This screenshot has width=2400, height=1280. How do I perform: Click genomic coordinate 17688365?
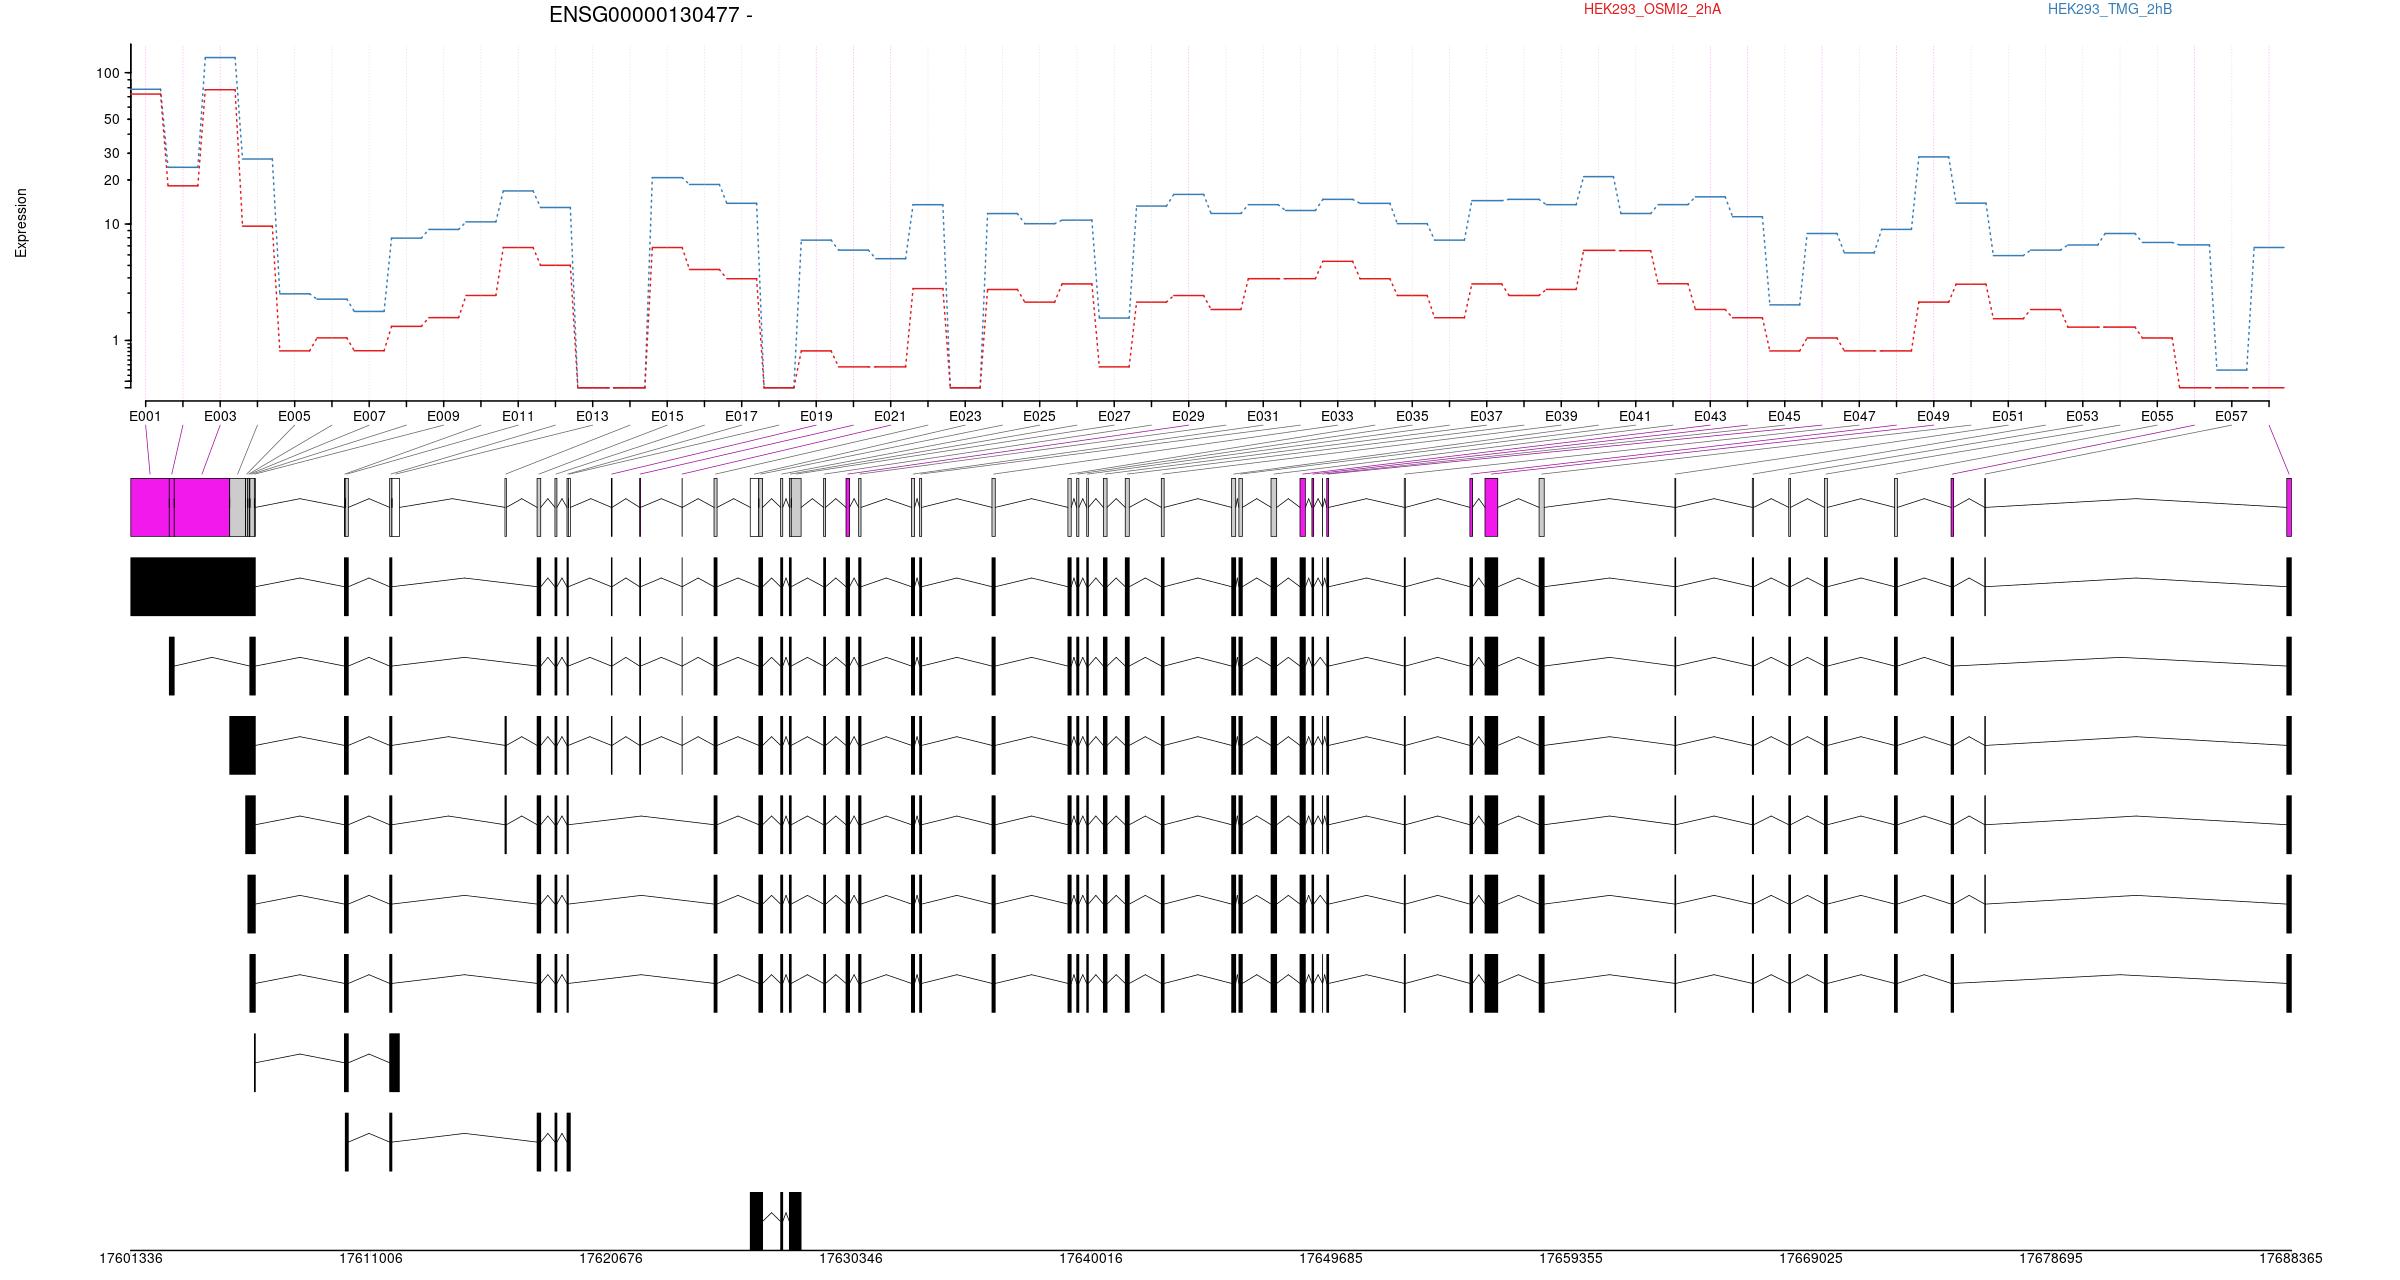coord(2291,1258)
